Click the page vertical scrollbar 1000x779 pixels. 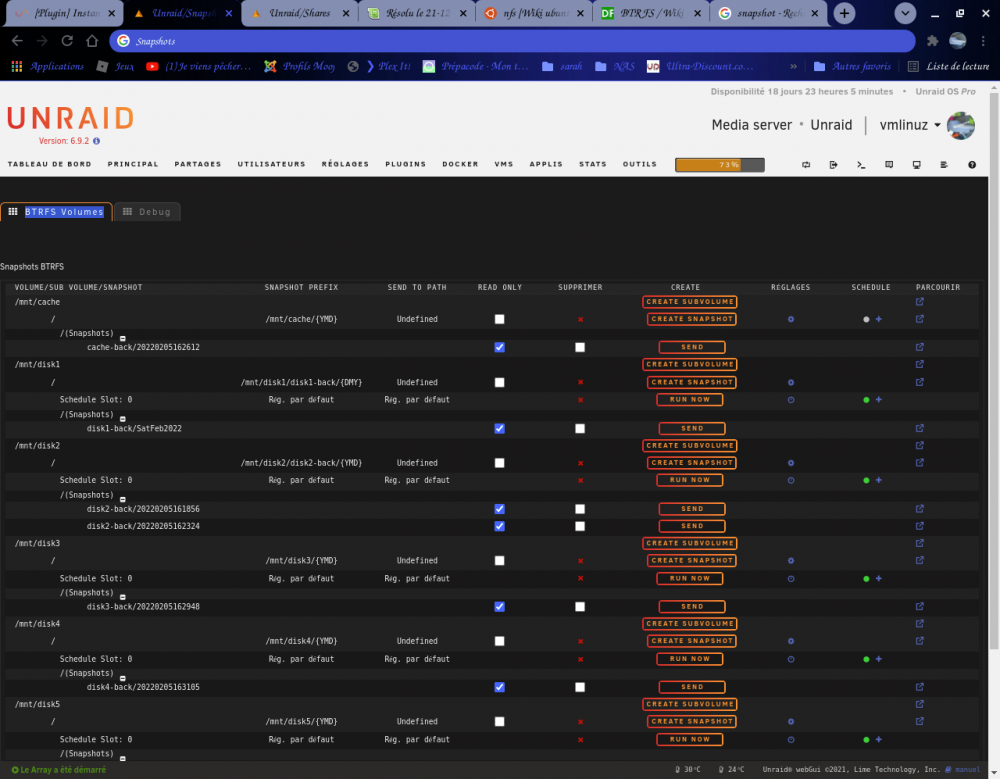pyautogui.click(x=994, y=370)
